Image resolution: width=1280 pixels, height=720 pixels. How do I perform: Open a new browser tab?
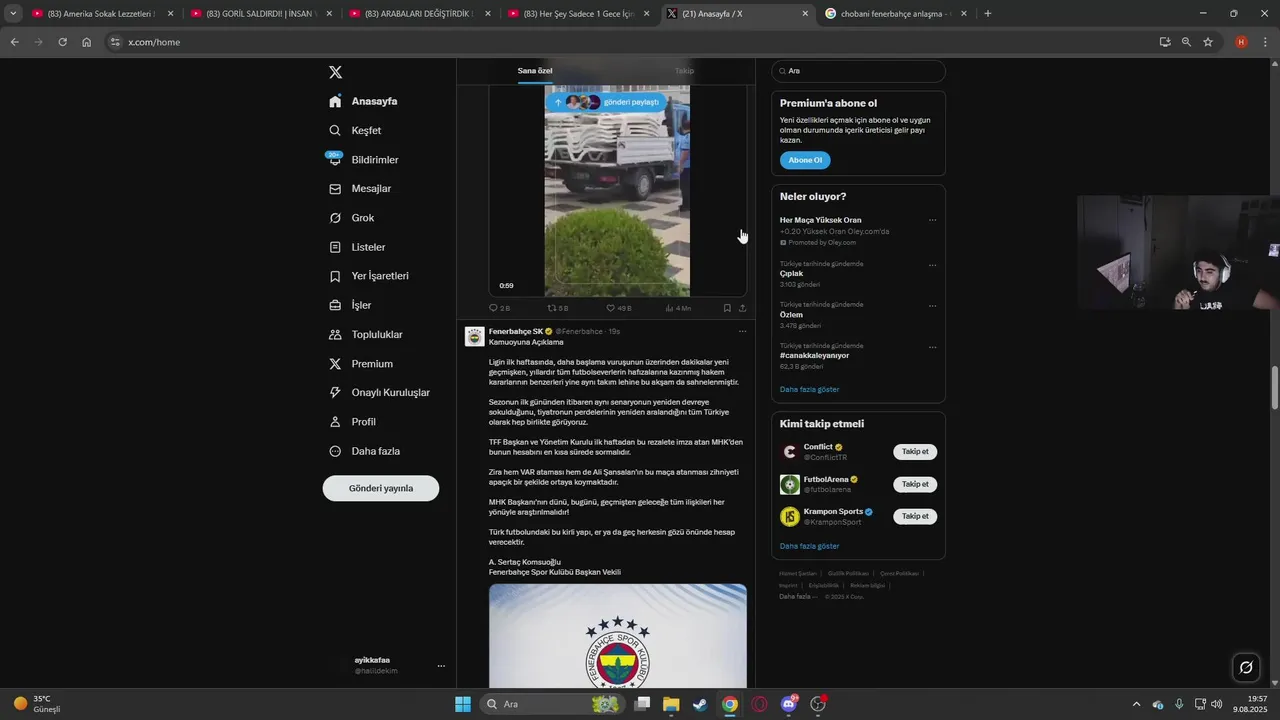point(988,14)
